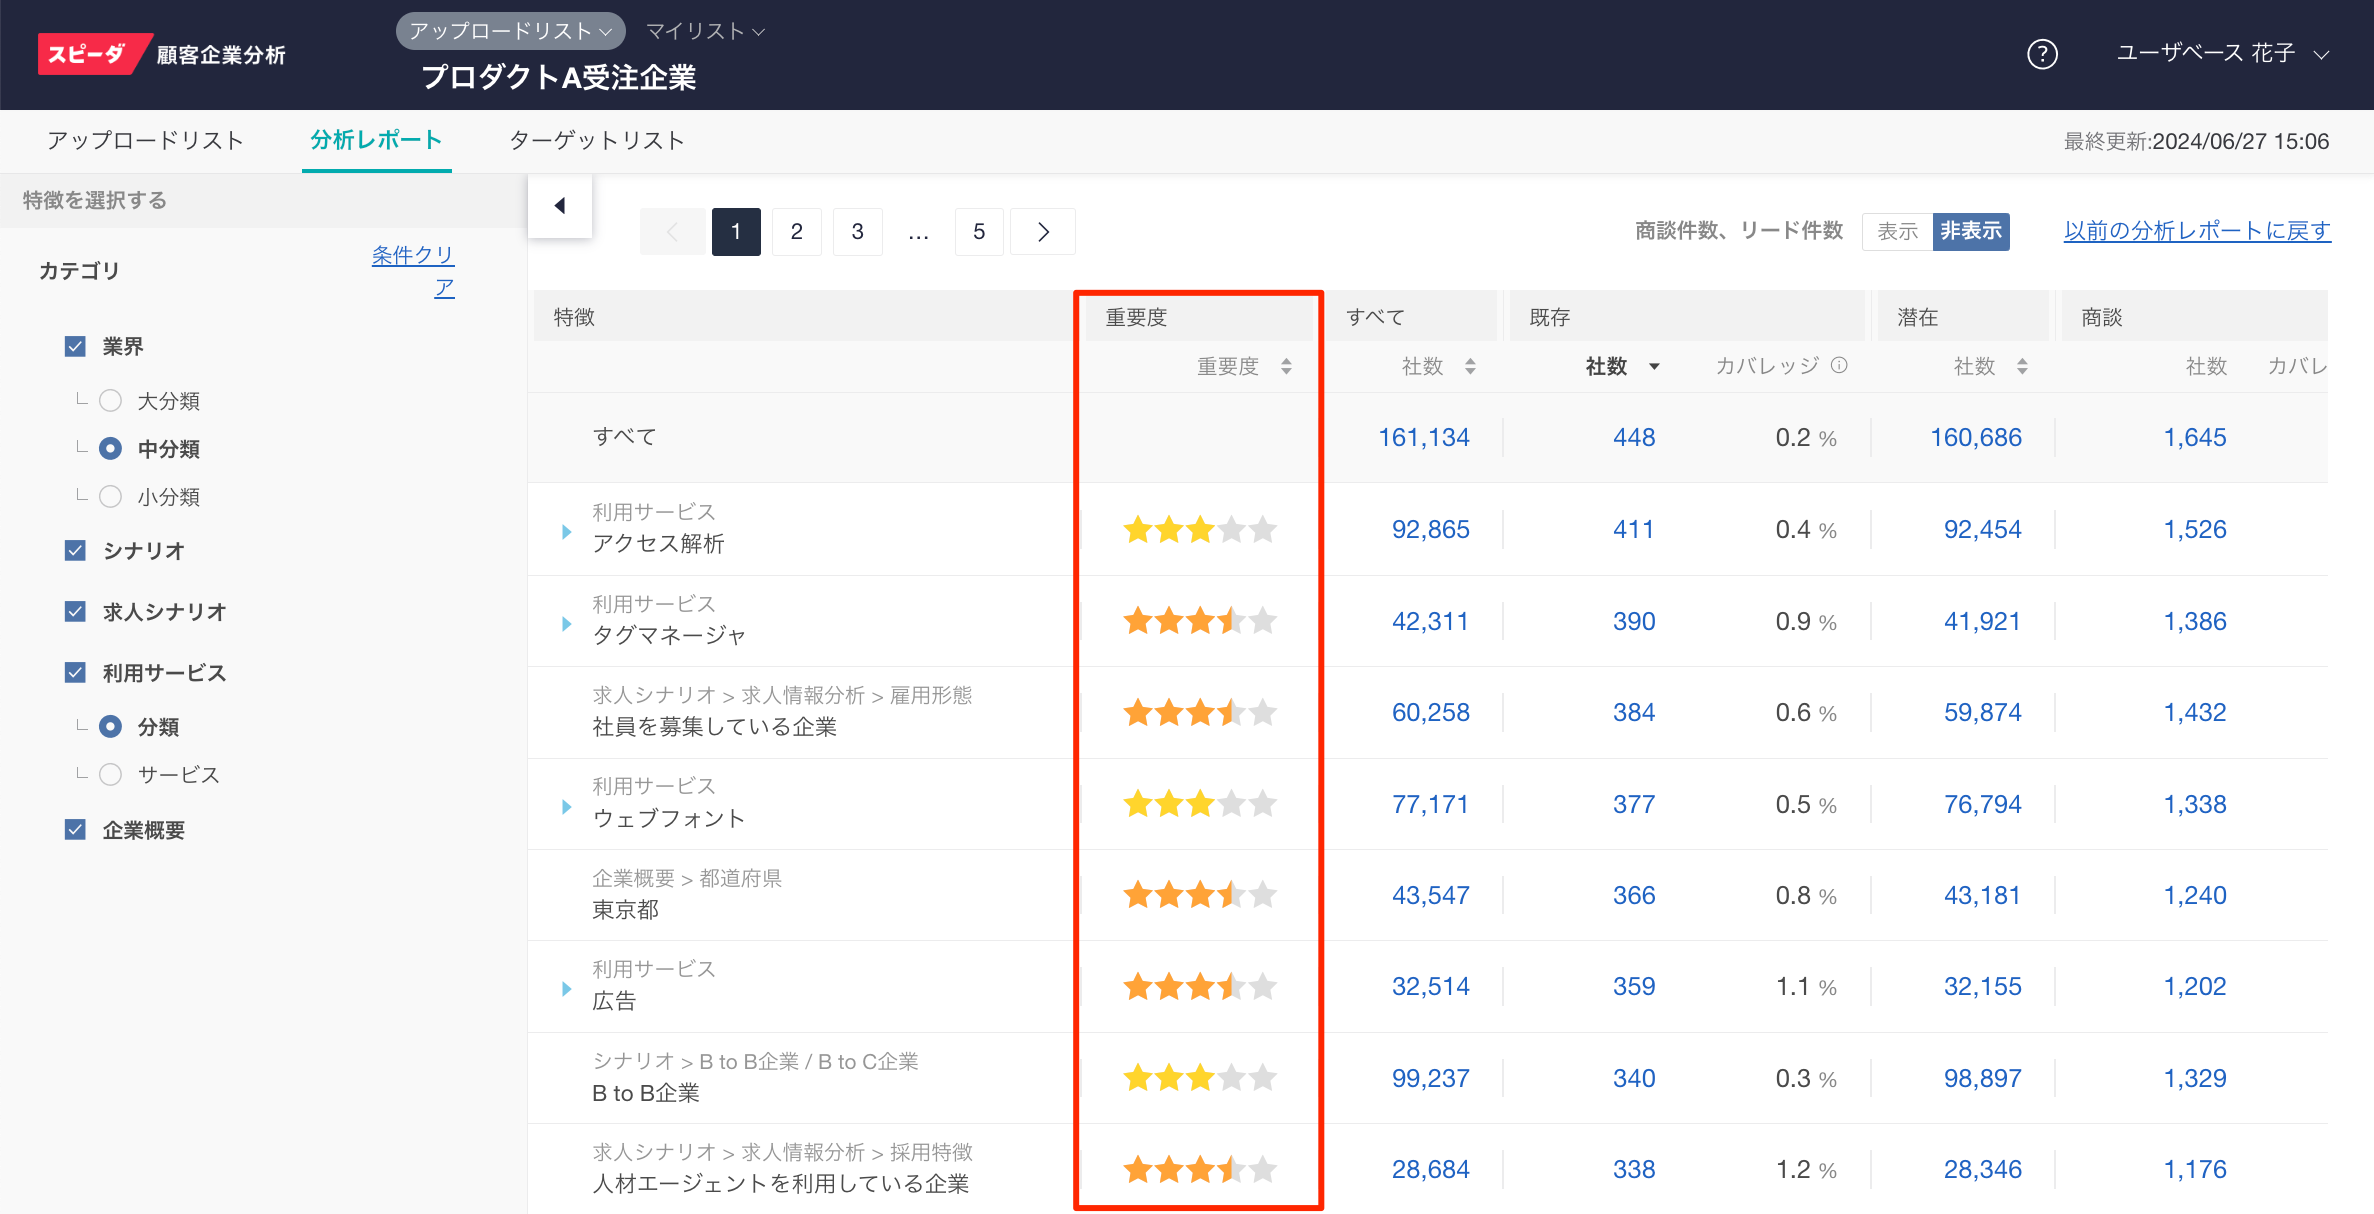
Task: Click the カバレッジ info icon
Action: [1839, 366]
